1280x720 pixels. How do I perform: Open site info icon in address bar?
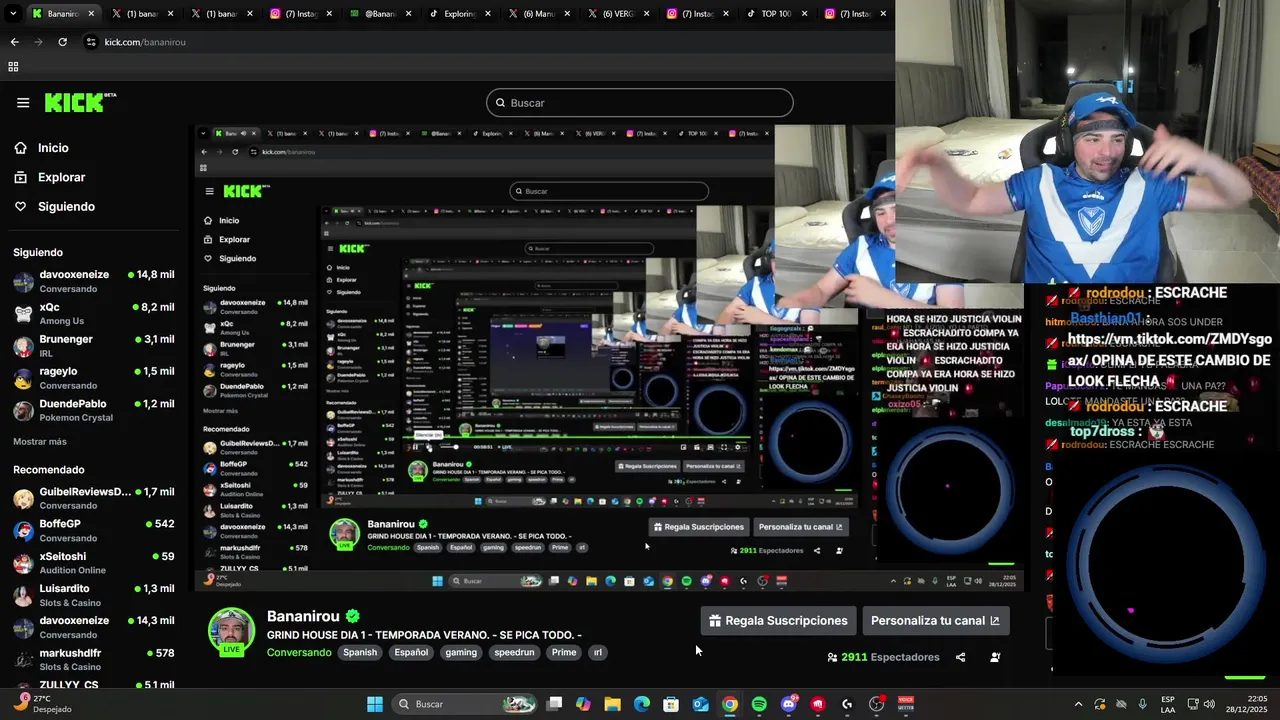point(91,42)
